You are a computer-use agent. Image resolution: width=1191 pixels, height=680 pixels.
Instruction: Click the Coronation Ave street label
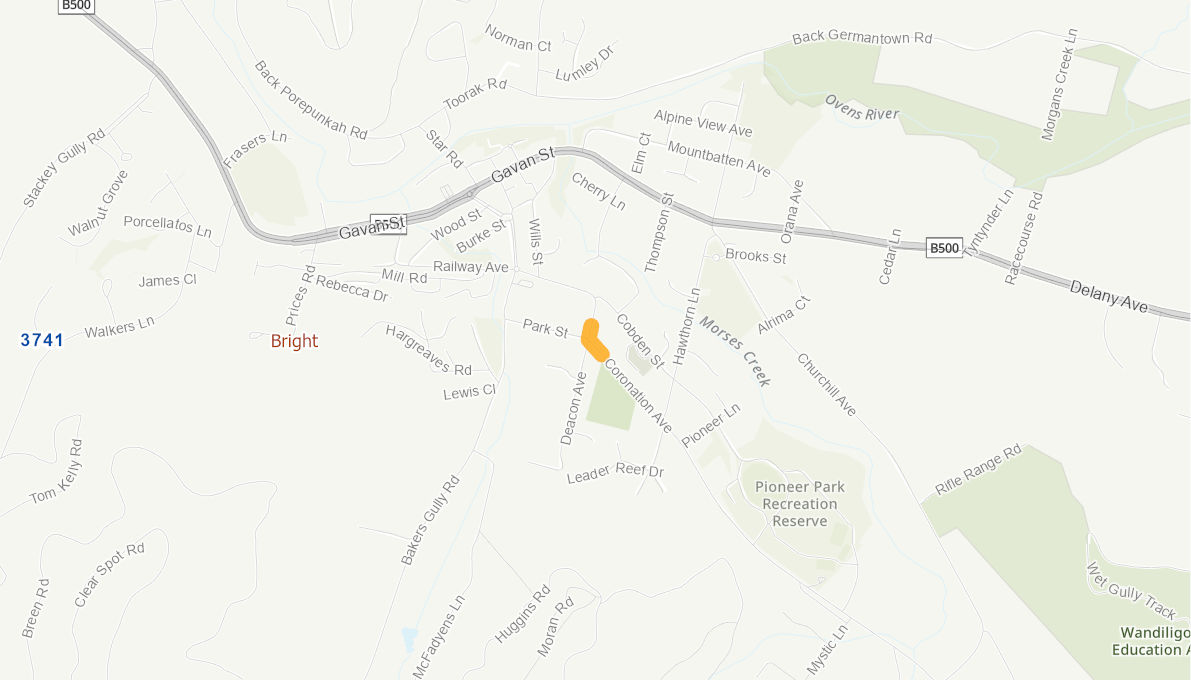638,396
